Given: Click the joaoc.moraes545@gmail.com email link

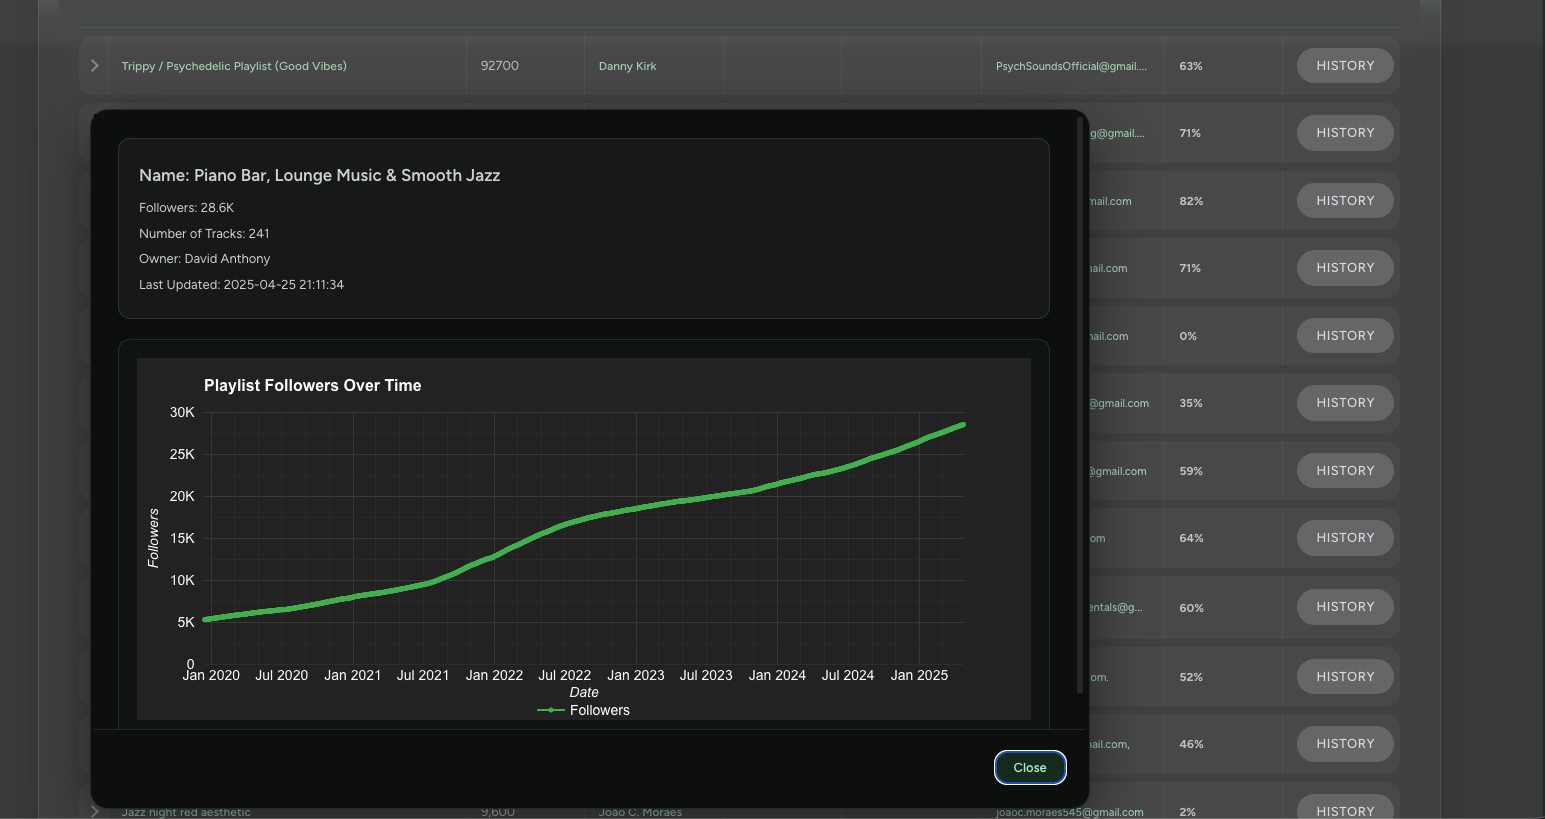Looking at the screenshot, I should (1069, 812).
